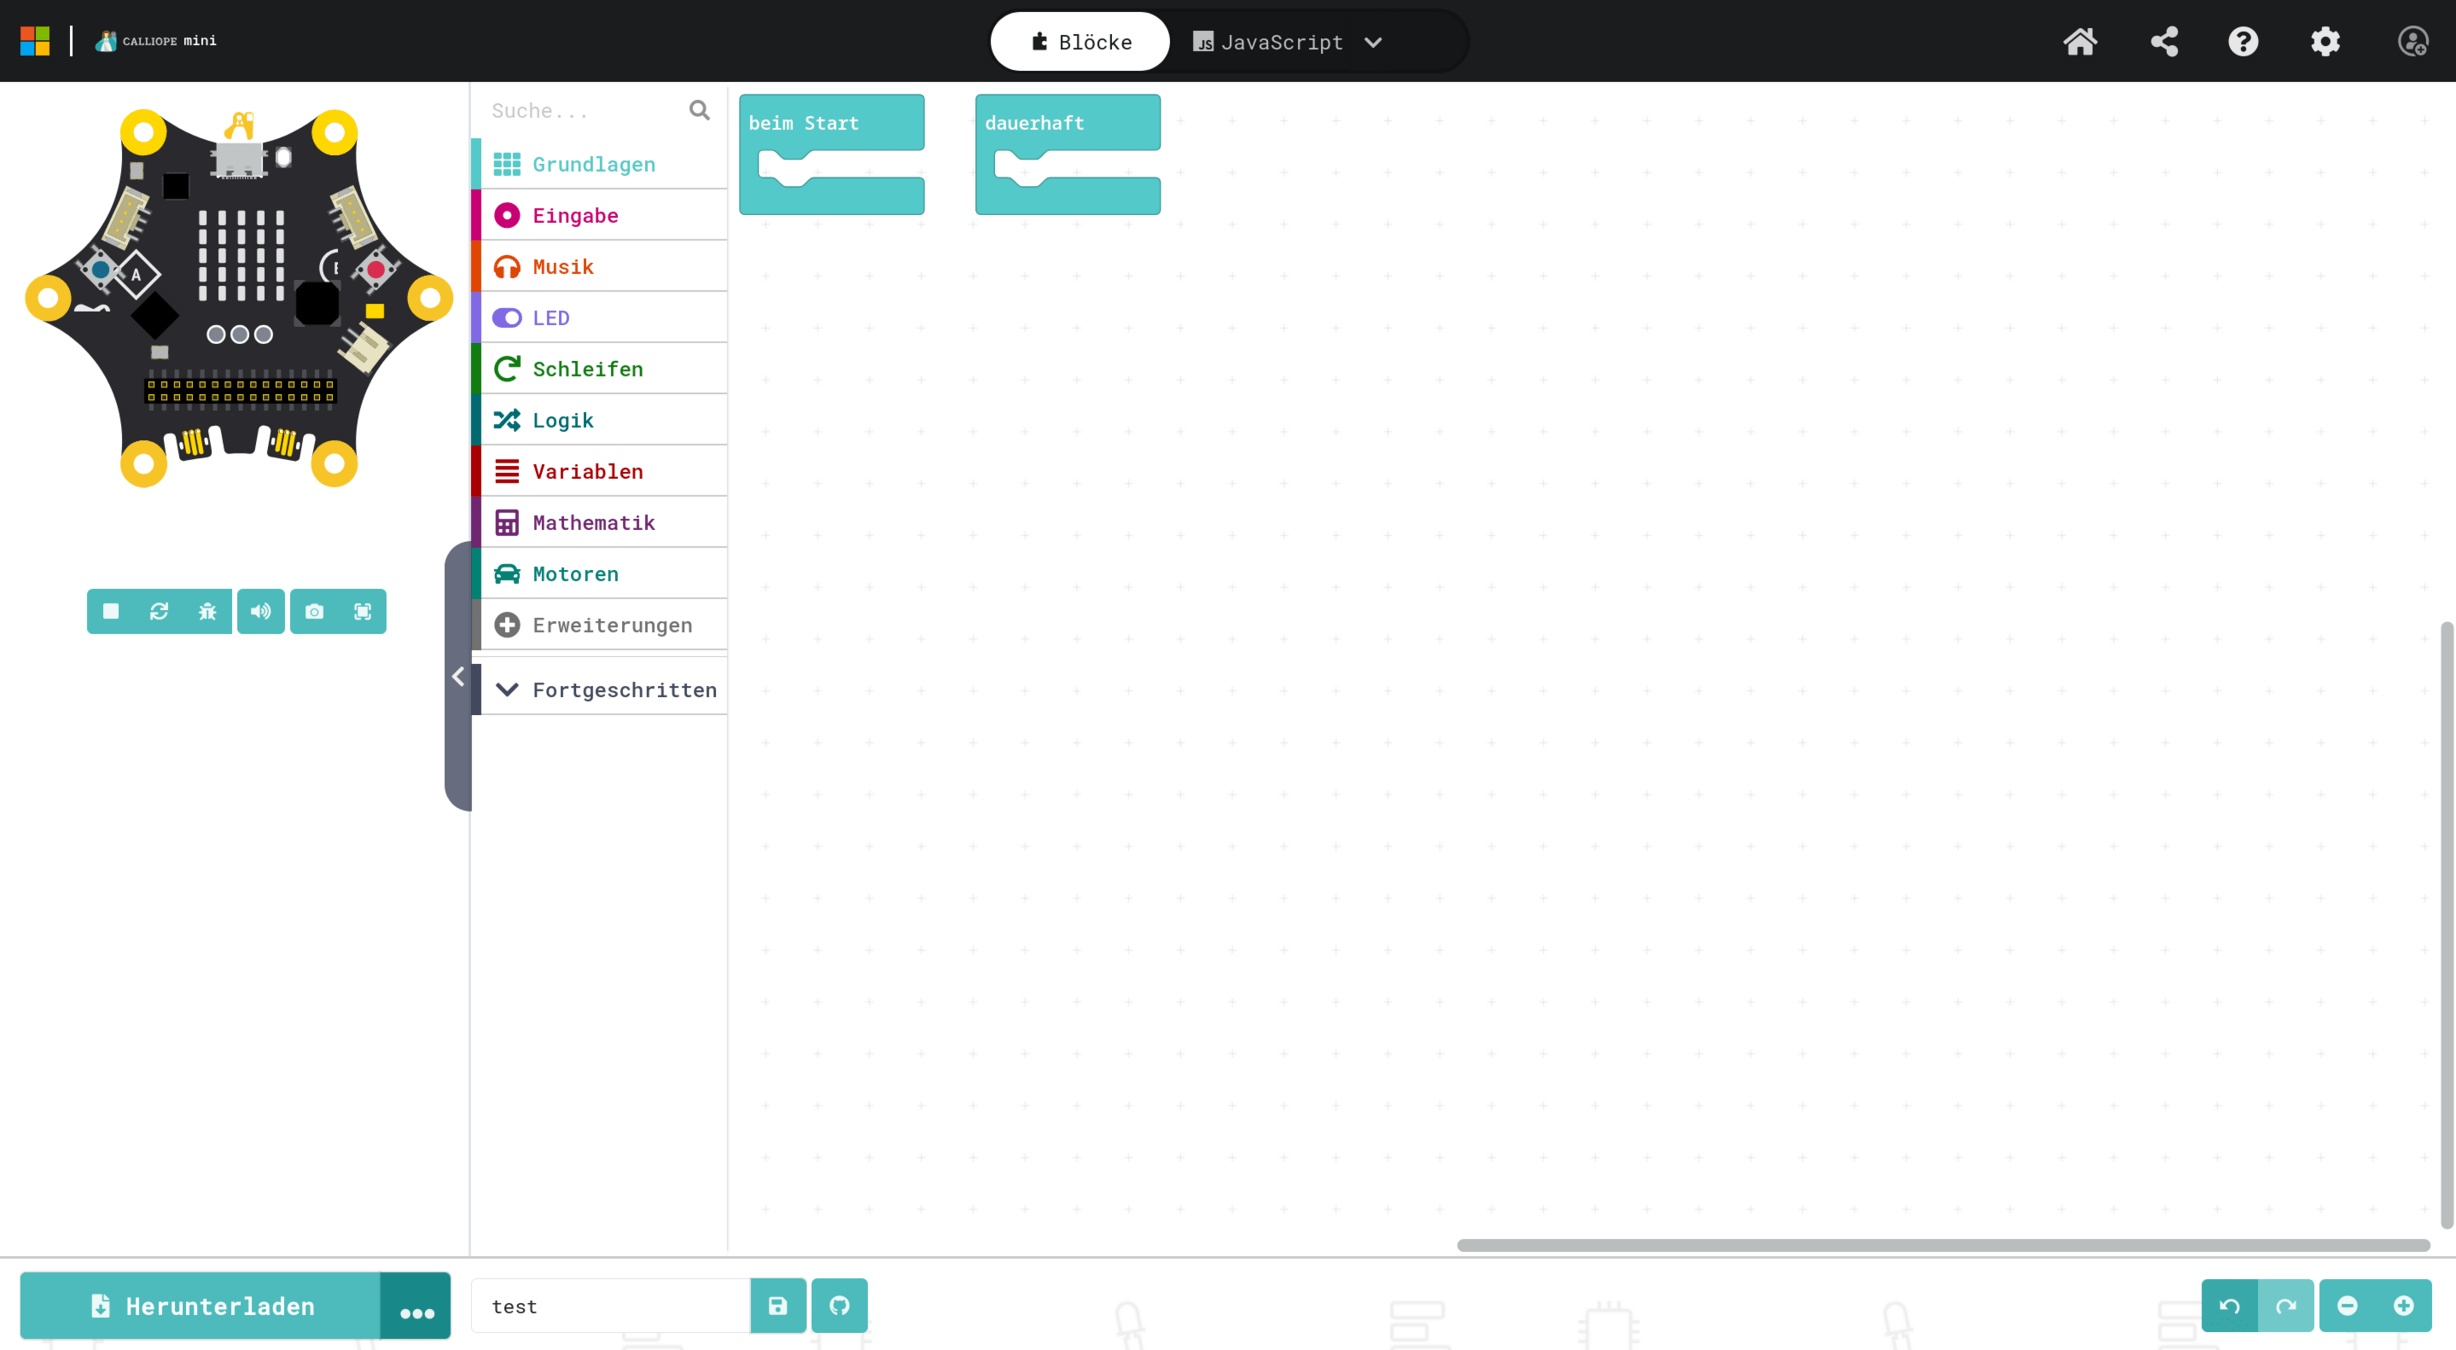Open the GitHub repository button
The width and height of the screenshot is (2456, 1350).
tap(839, 1305)
